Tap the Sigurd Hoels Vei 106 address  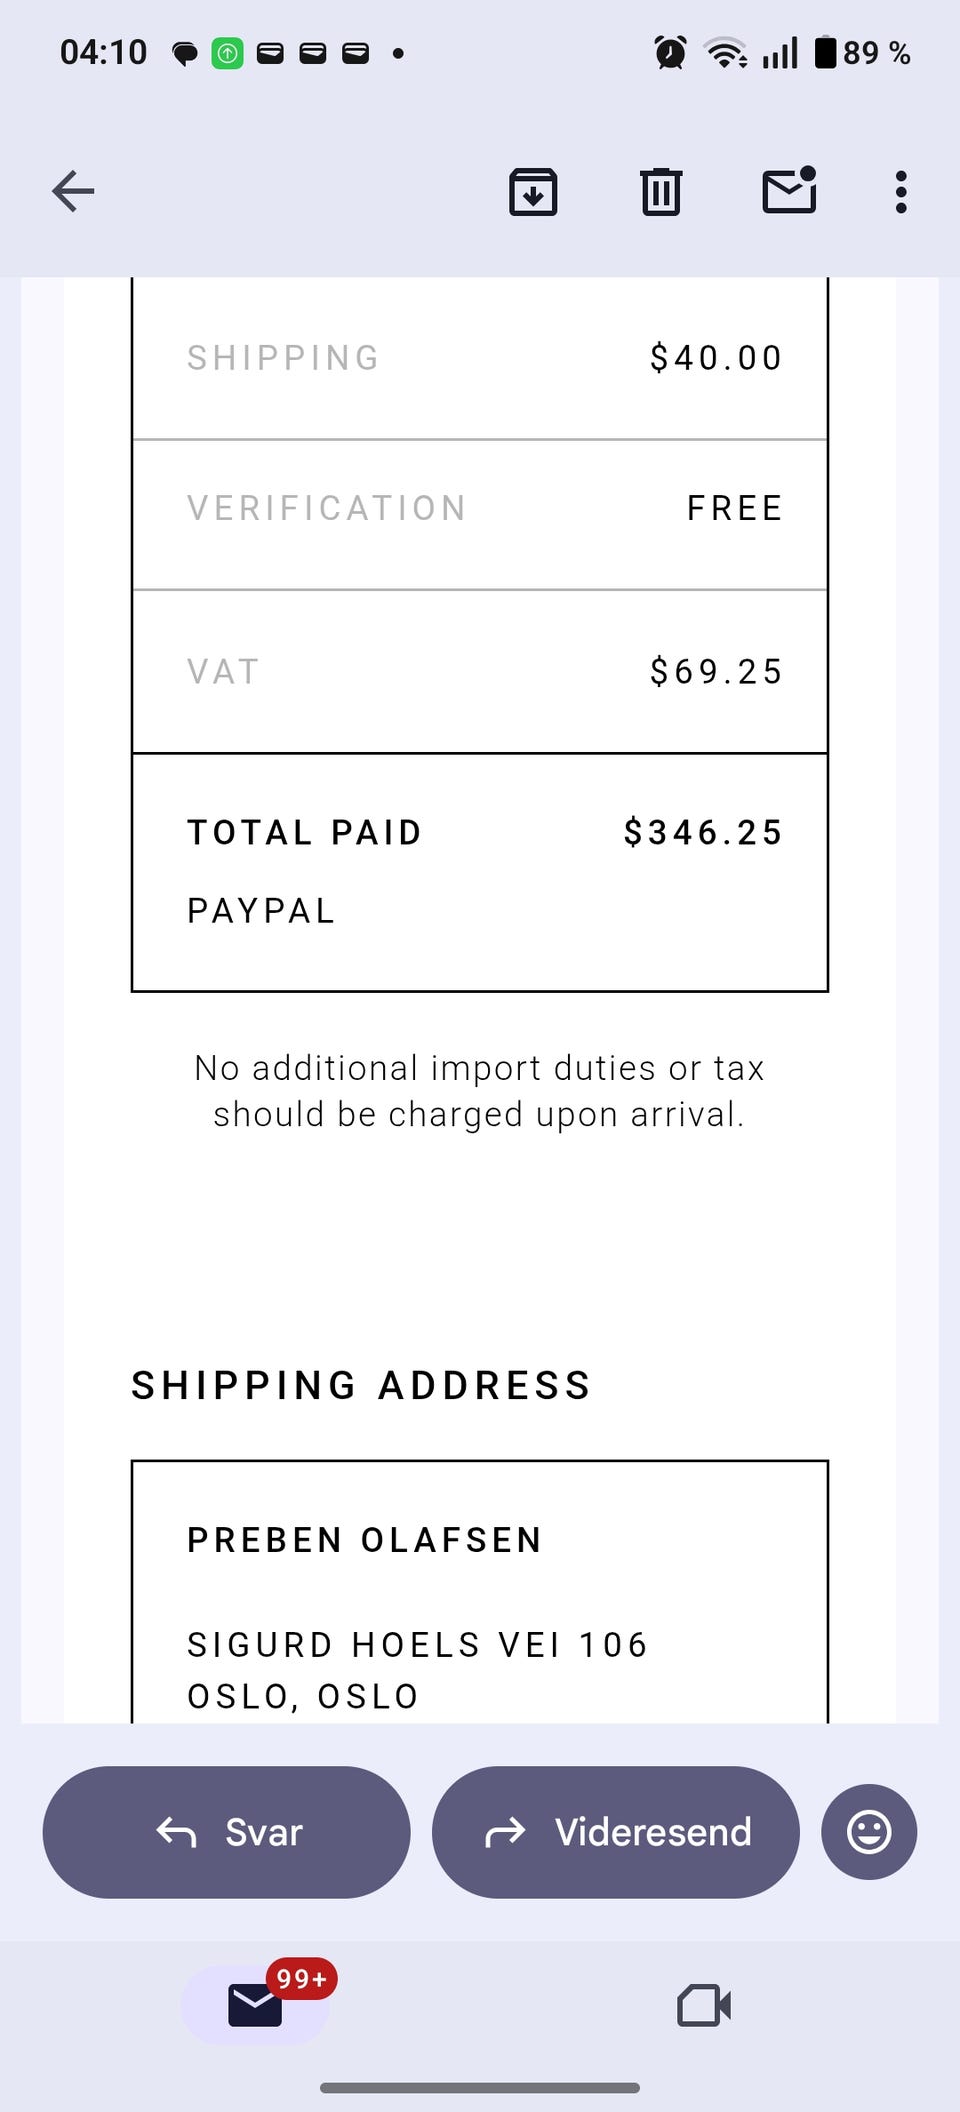(x=418, y=1645)
